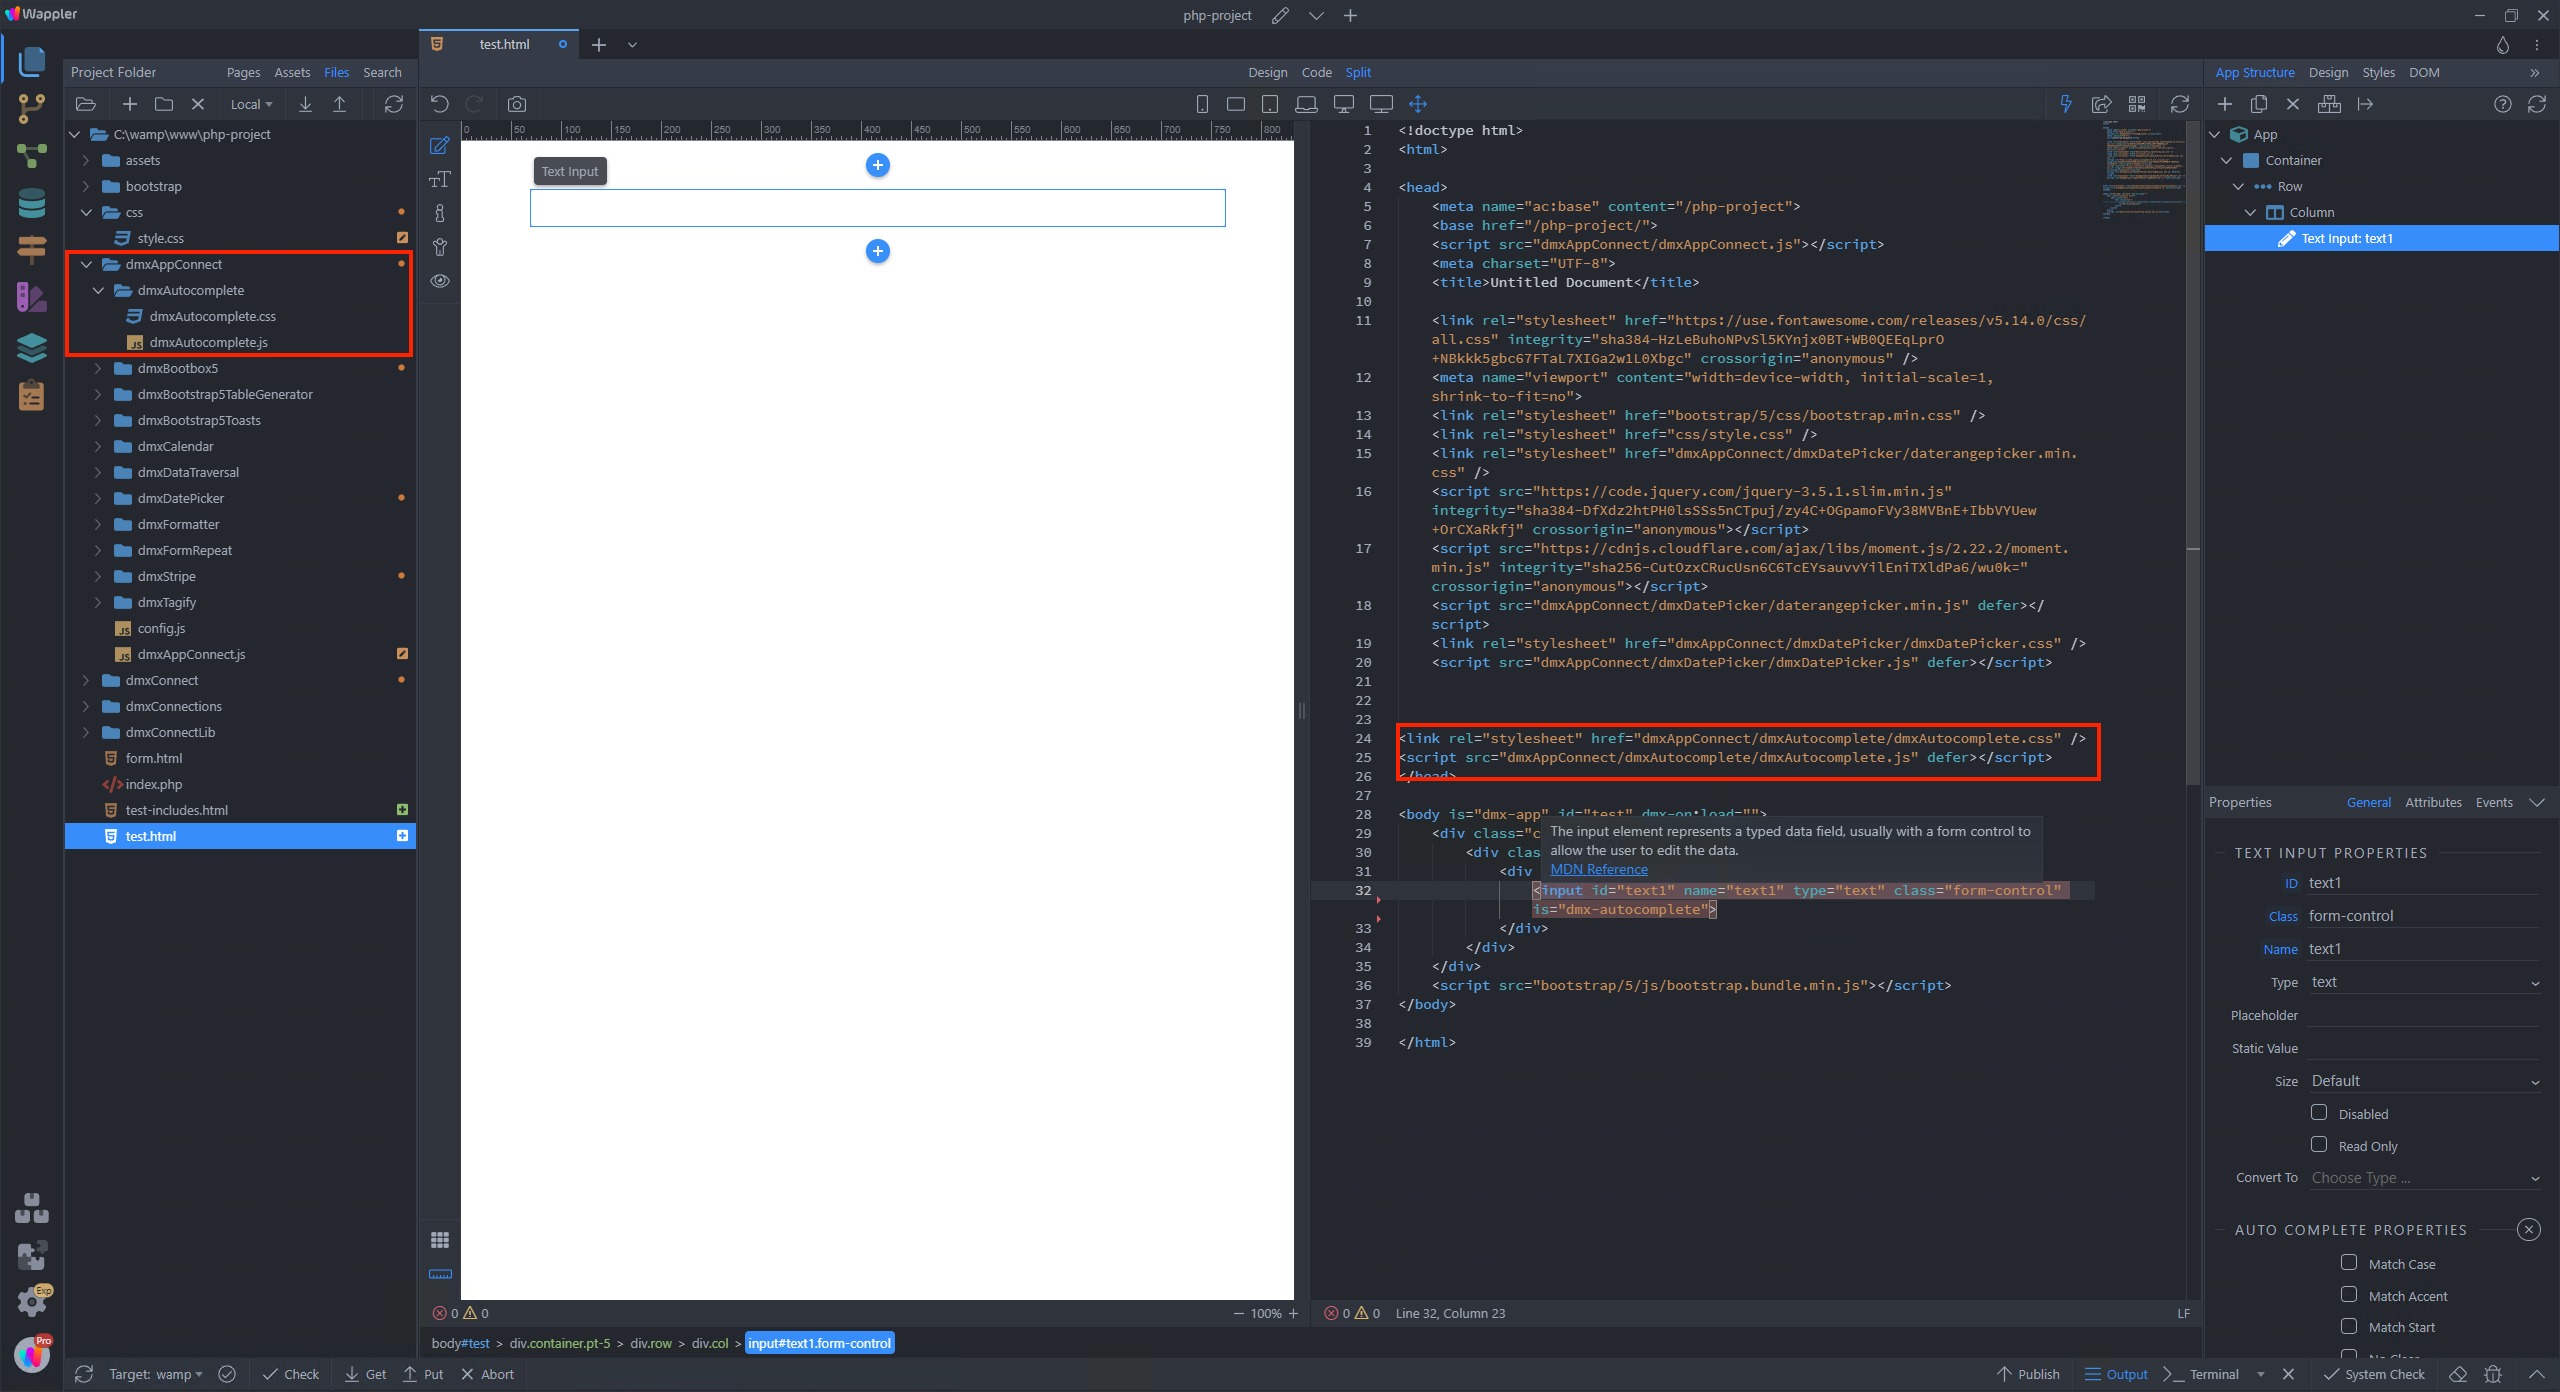This screenshot has width=2560, height=1392.
Task: Open the Type dropdown showing text
Action: point(2424,983)
